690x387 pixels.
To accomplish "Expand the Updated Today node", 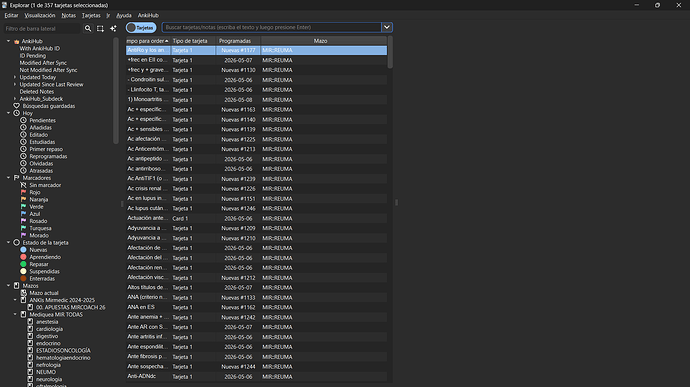I will point(15,77).
